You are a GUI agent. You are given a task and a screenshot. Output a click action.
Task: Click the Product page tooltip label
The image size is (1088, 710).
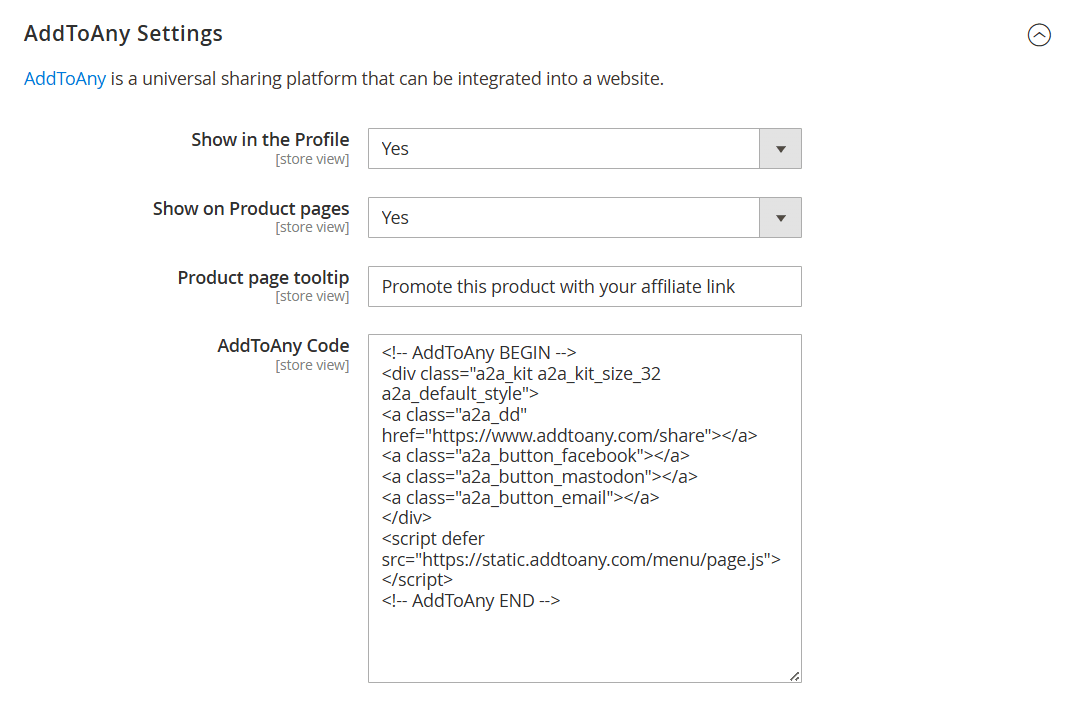[x=263, y=277]
